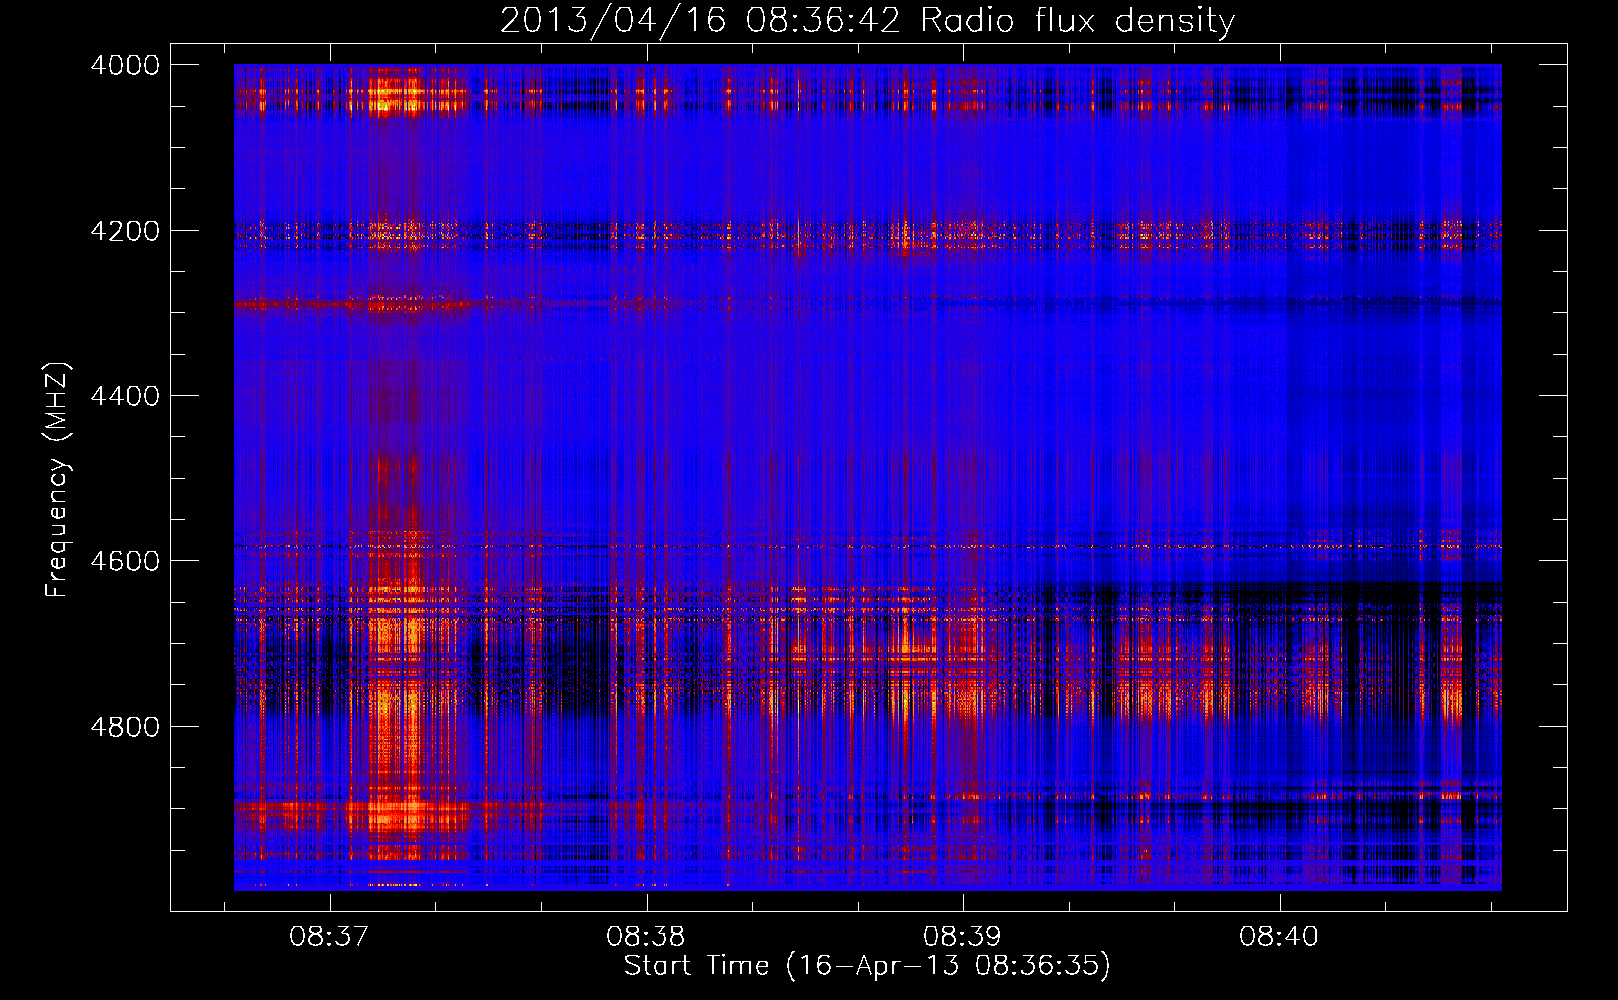1618x1000 pixels.
Task: Select the plot title "2013/04/16 08:36:42 Radio flux density"
Action: [867, 21]
